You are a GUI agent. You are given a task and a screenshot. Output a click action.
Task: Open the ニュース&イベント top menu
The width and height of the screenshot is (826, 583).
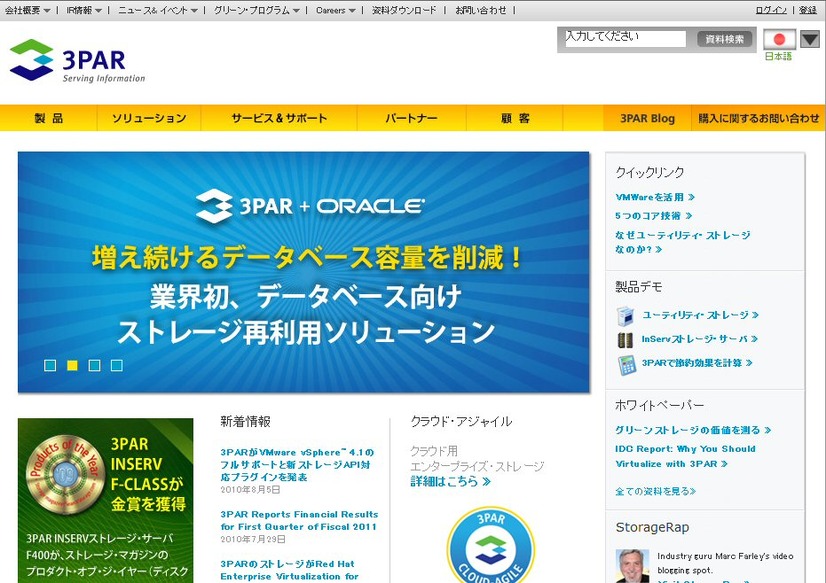[x=158, y=10]
